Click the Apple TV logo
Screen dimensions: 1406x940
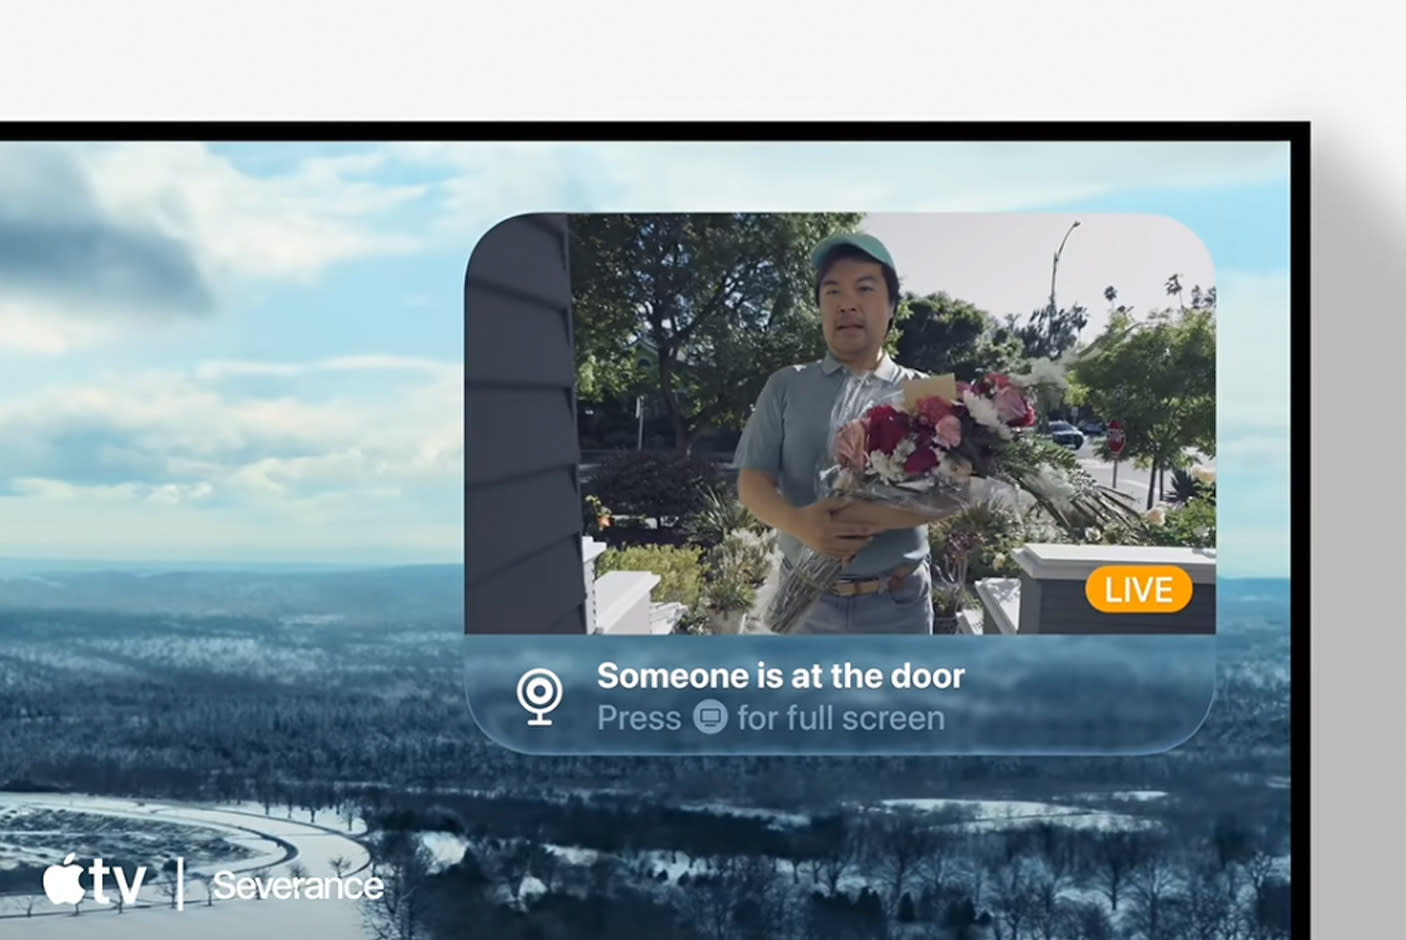[x=94, y=882]
